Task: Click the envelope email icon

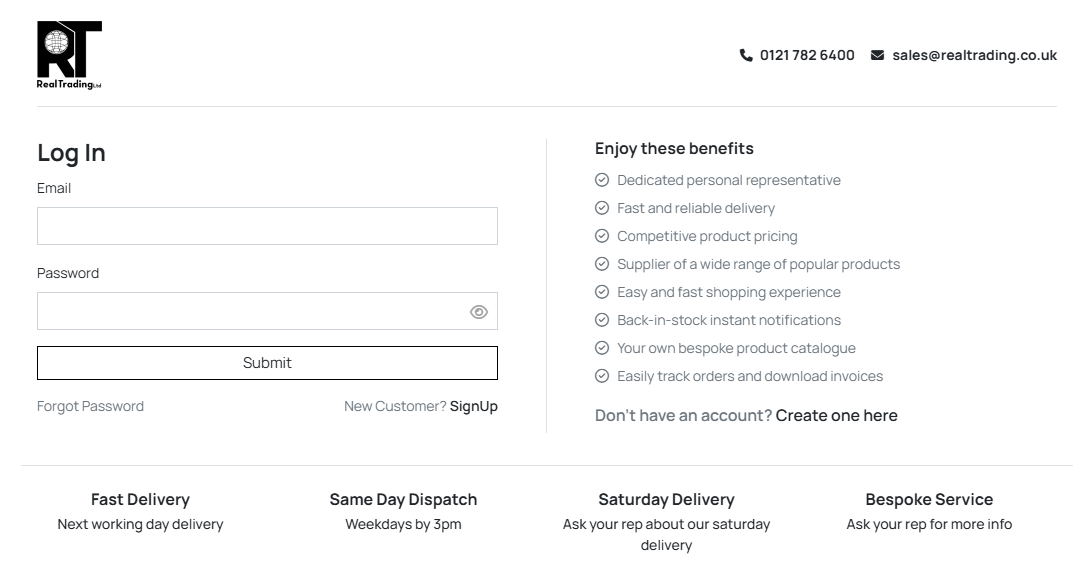Action: [x=877, y=55]
